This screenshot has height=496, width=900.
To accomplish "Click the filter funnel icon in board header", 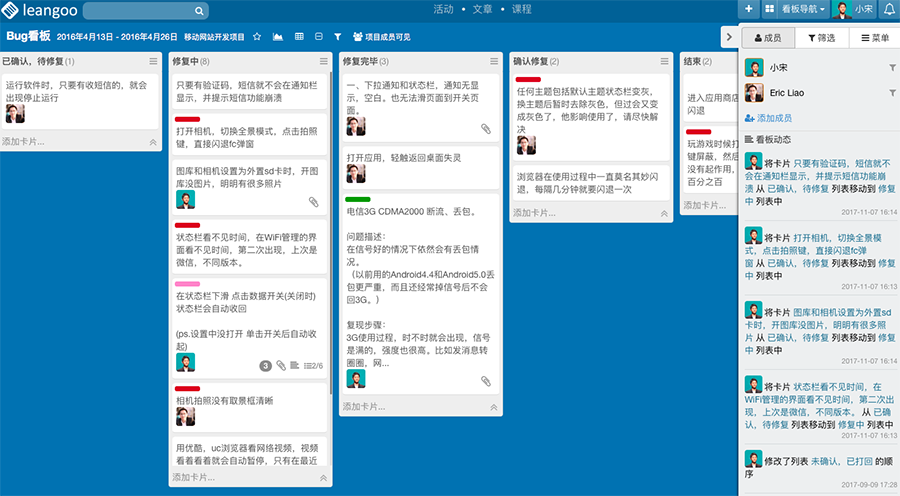I will [337, 37].
